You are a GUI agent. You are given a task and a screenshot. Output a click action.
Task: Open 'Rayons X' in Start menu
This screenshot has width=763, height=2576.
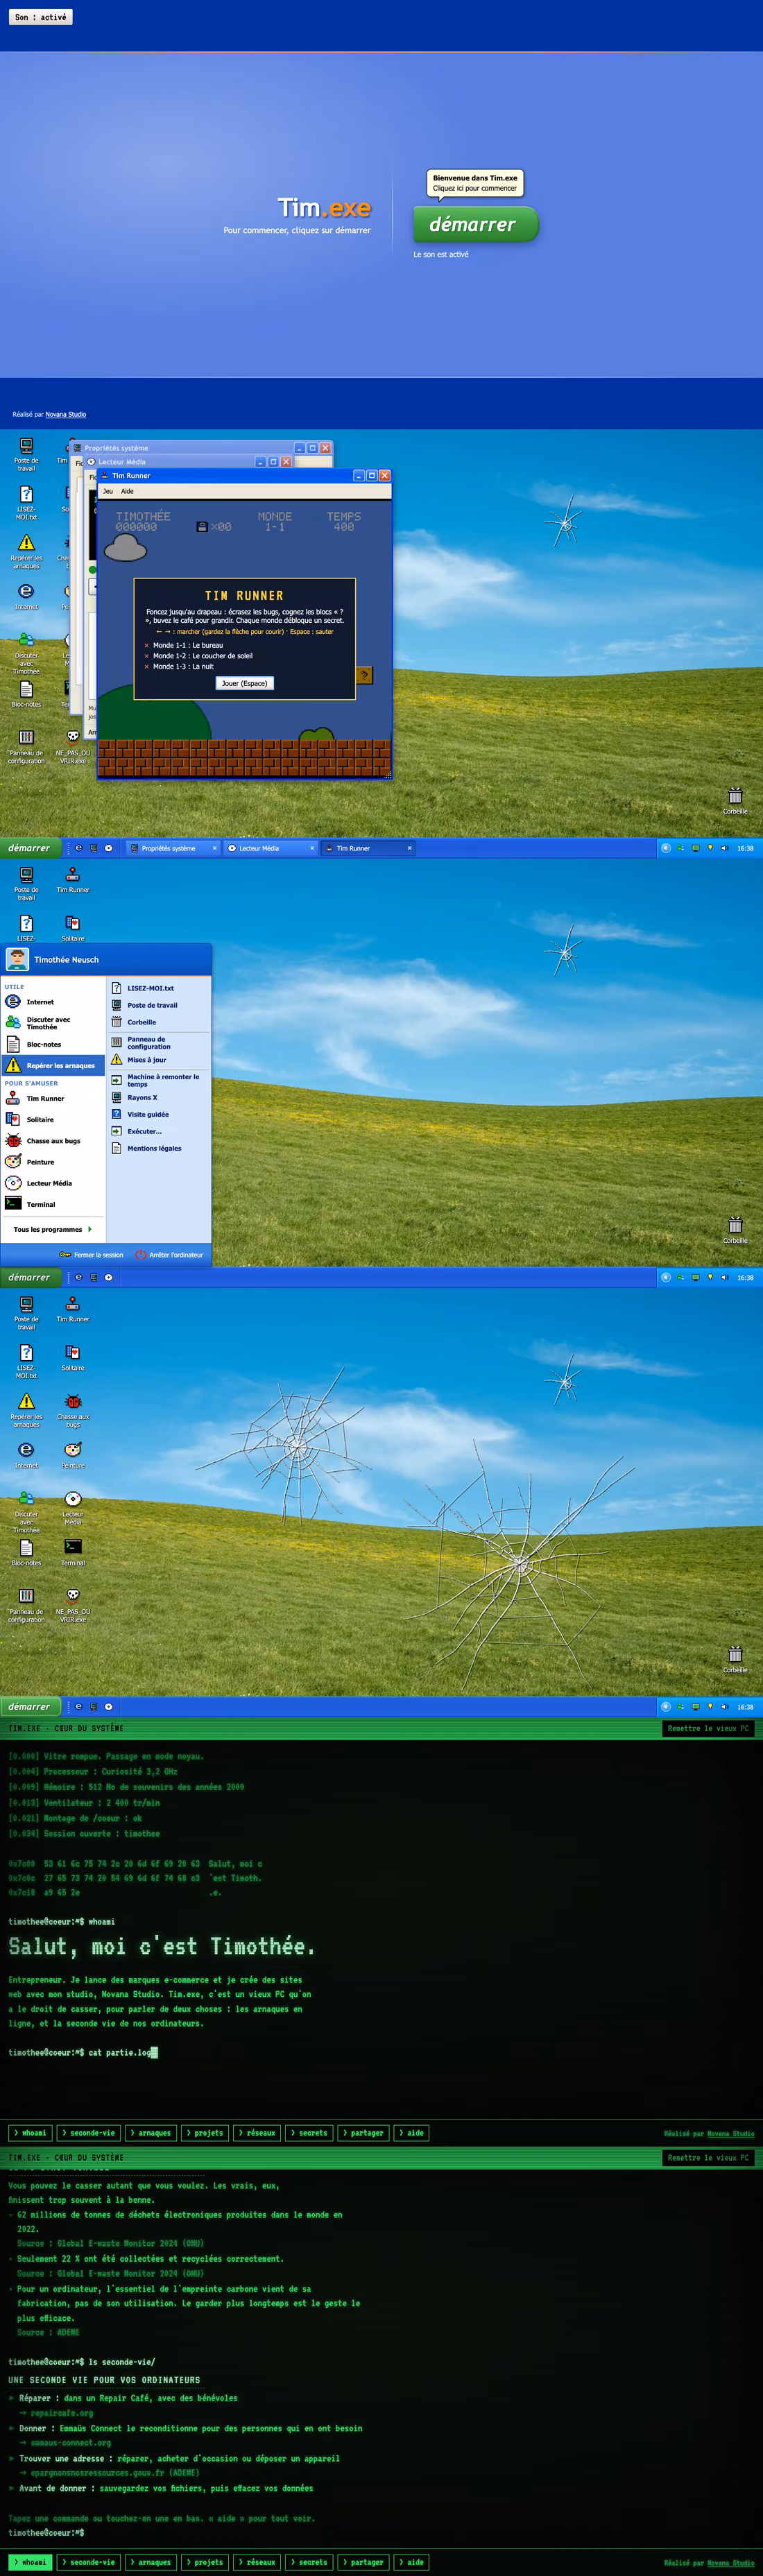pyautogui.click(x=158, y=1097)
